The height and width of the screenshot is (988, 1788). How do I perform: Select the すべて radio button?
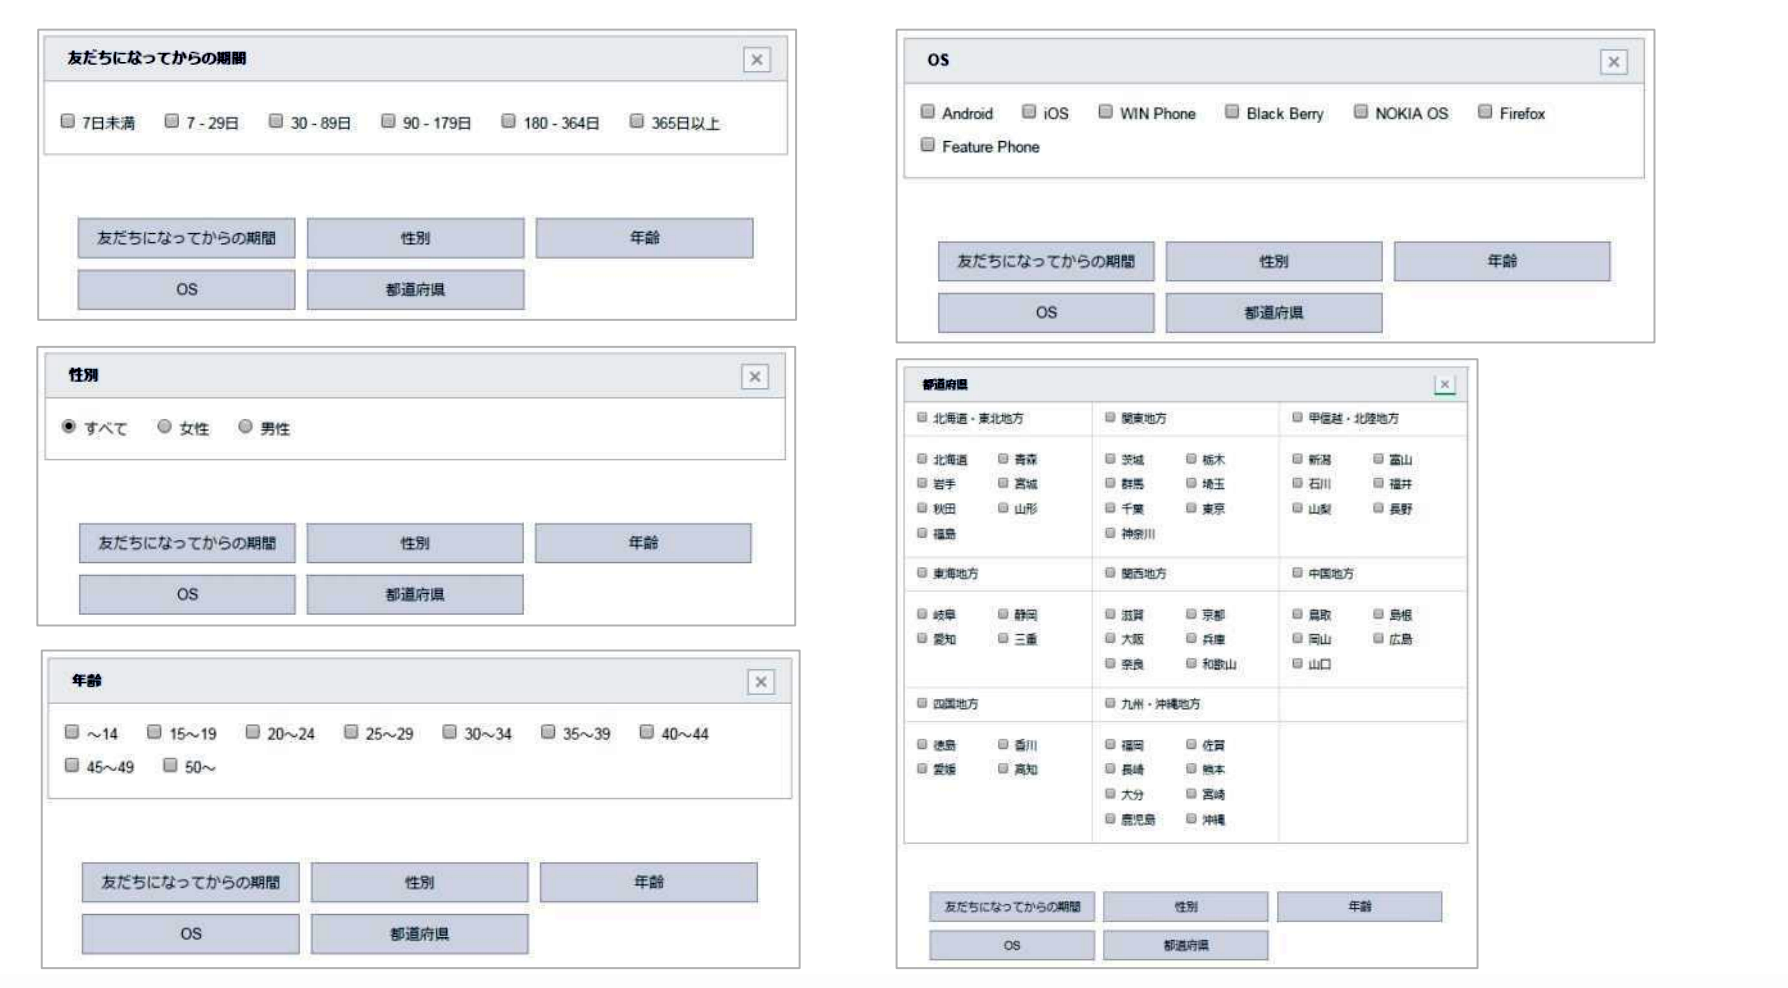[69, 427]
